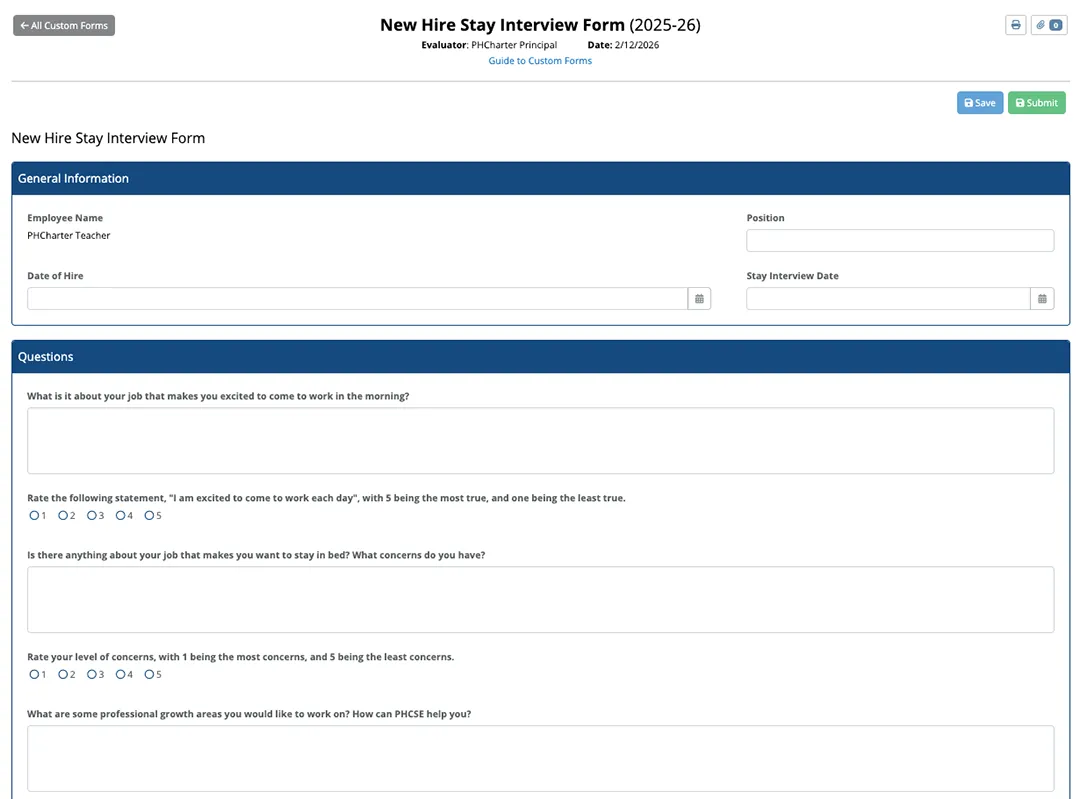
Task: Click the excited to come to work answer box
Action: [x=540, y=441]
